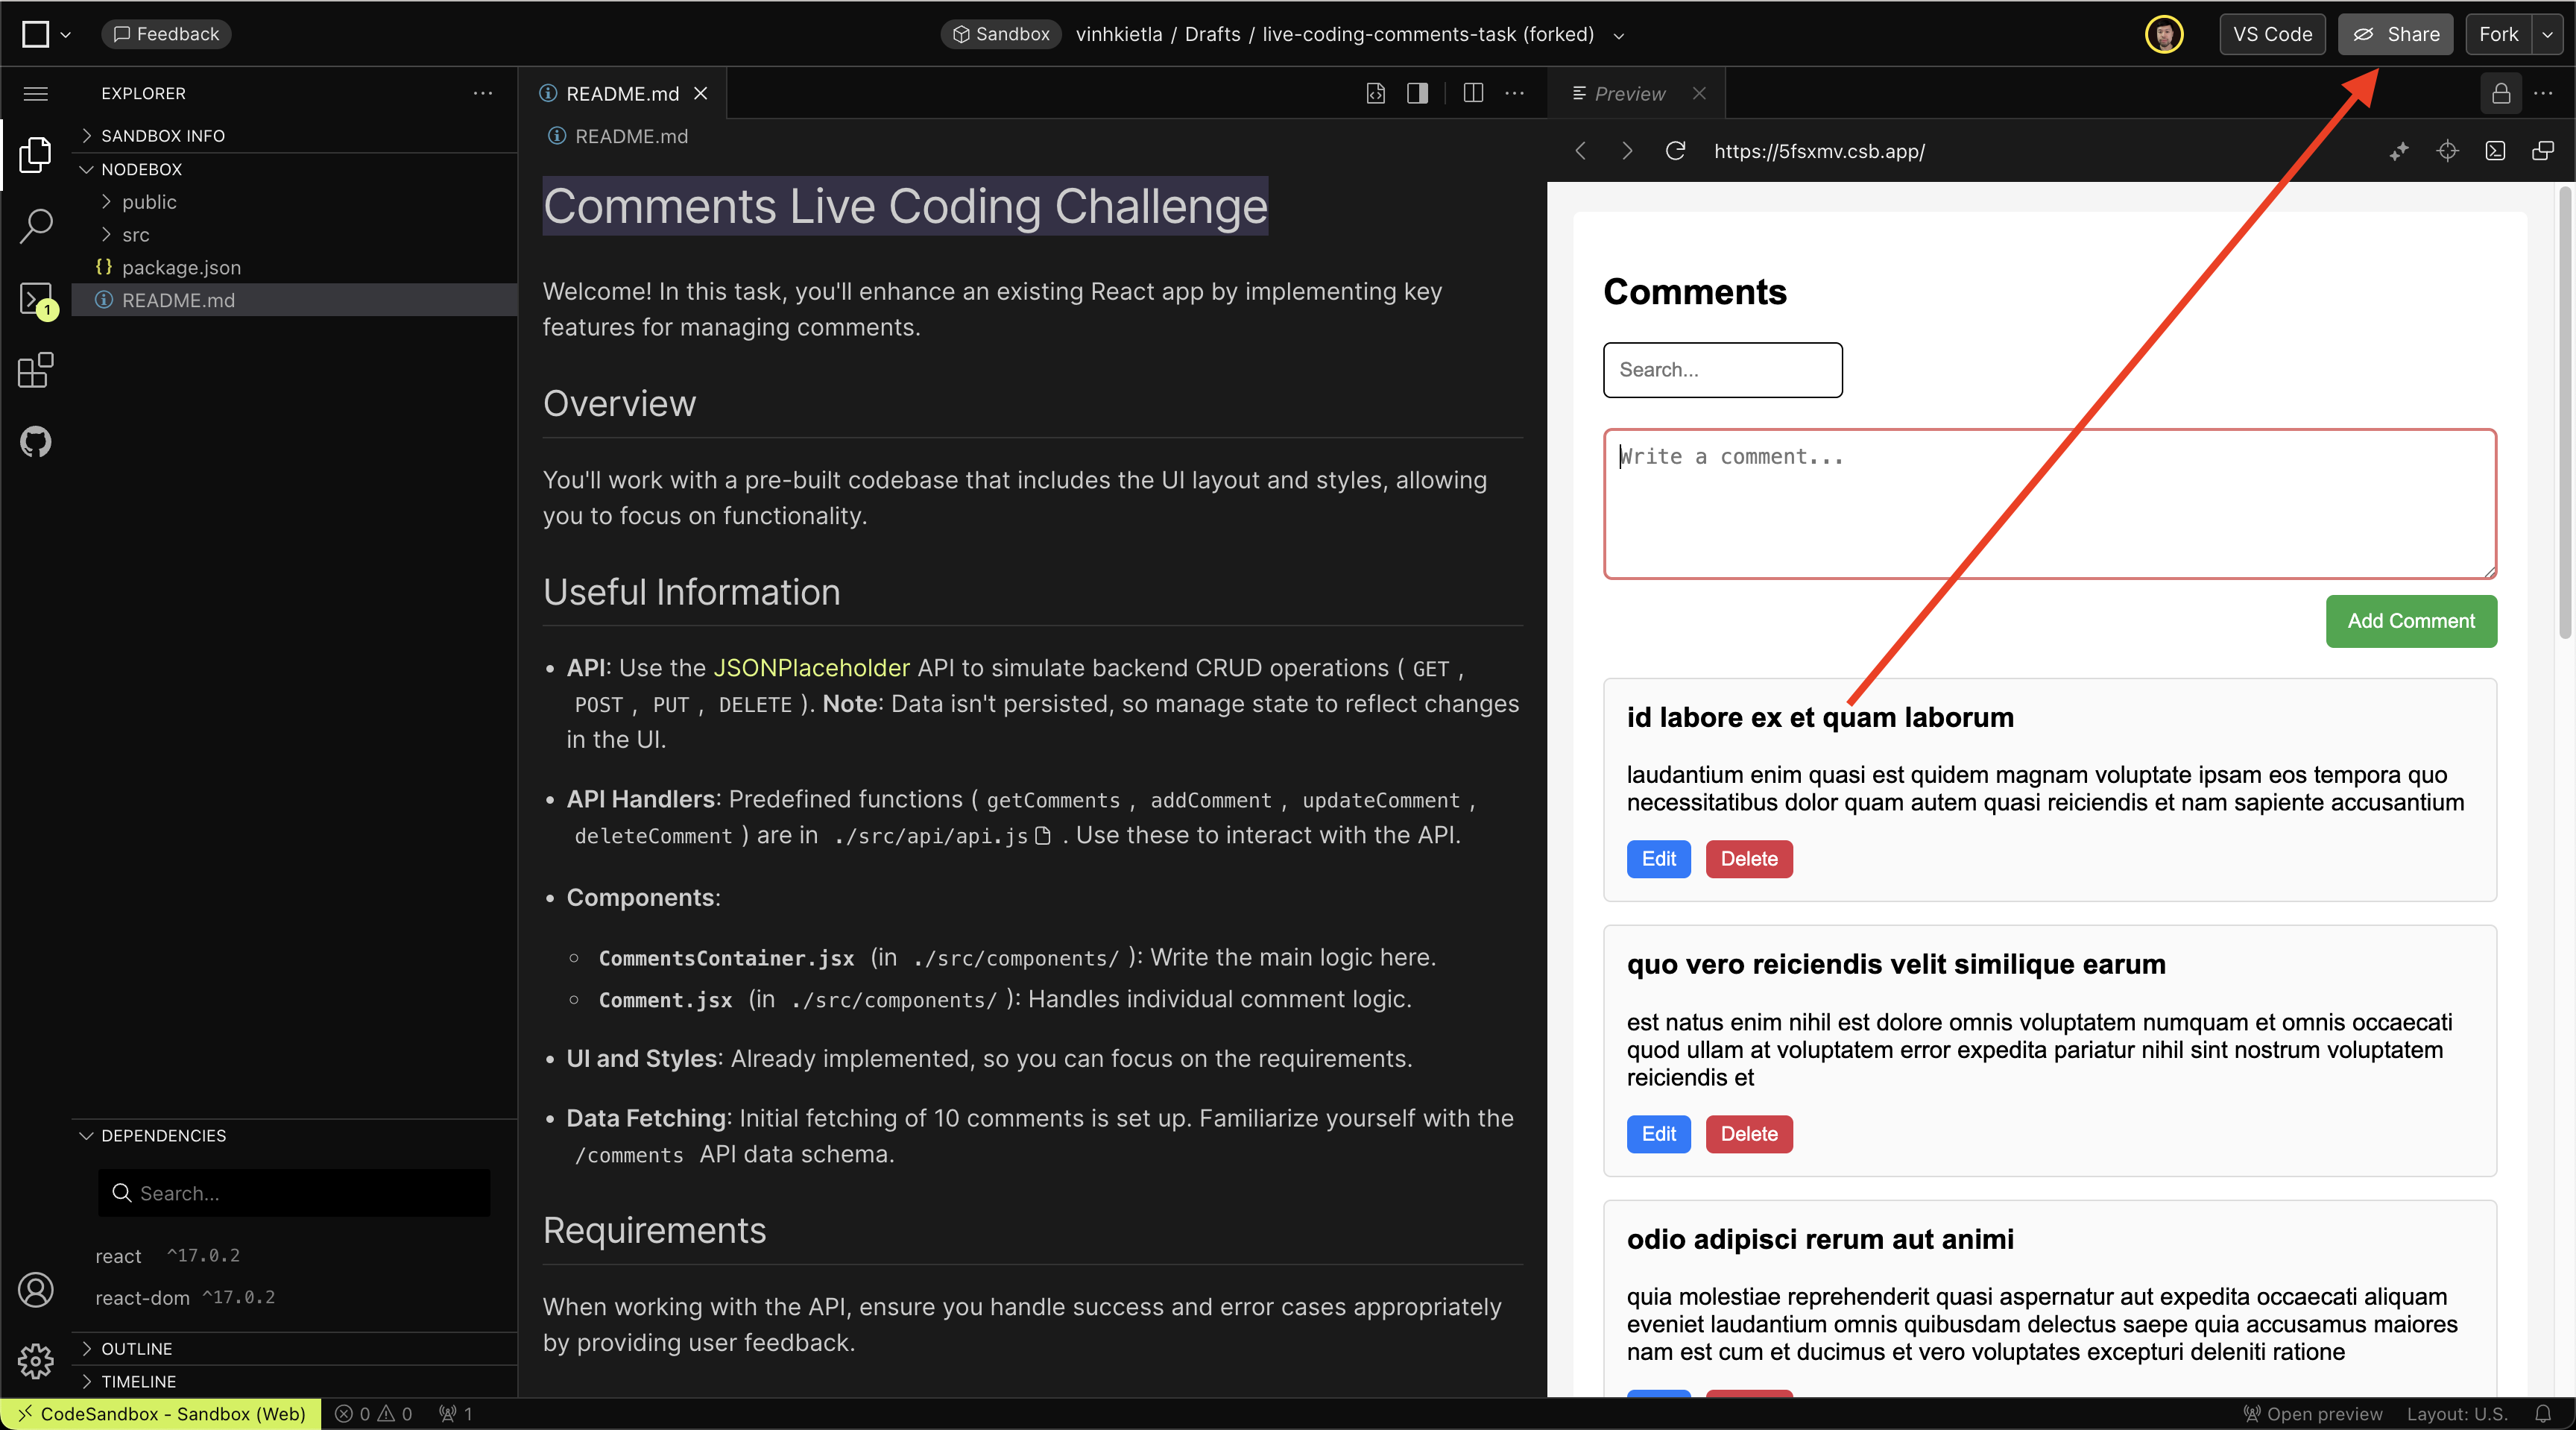The height and width of the screenshot is (1430, 2576).
Task: Open preview in new window icon
Action: pyautogui.click(x=2542, y=151)
